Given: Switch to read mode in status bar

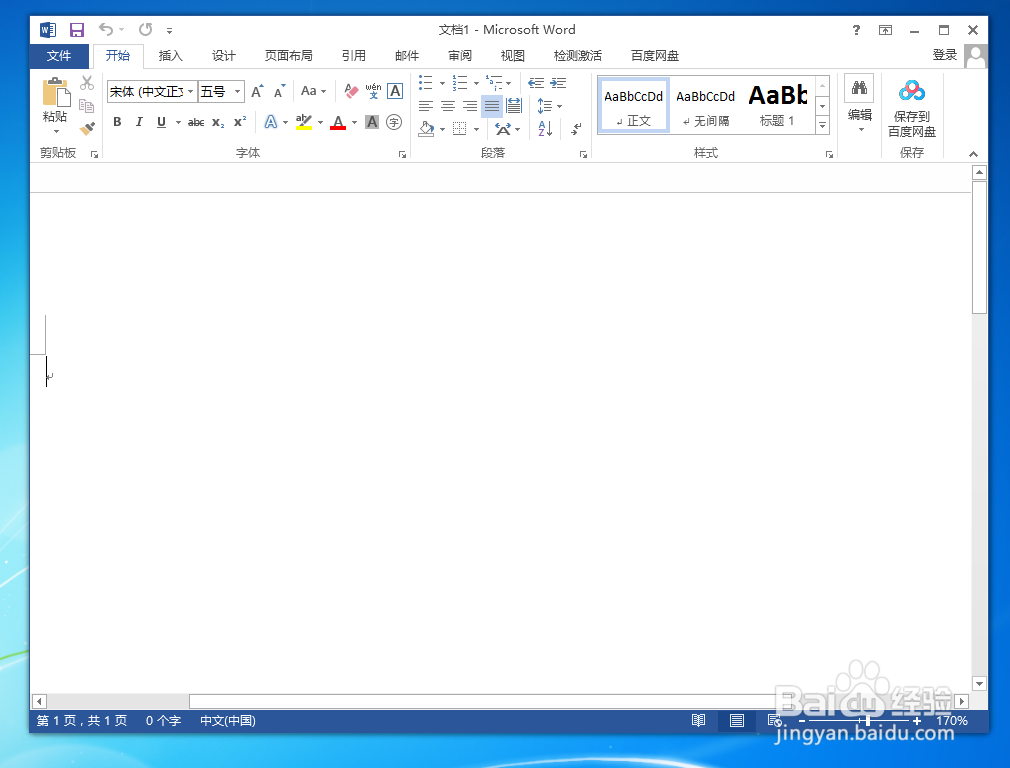Looking at the screenshot, I should click(x=699, y=720).
